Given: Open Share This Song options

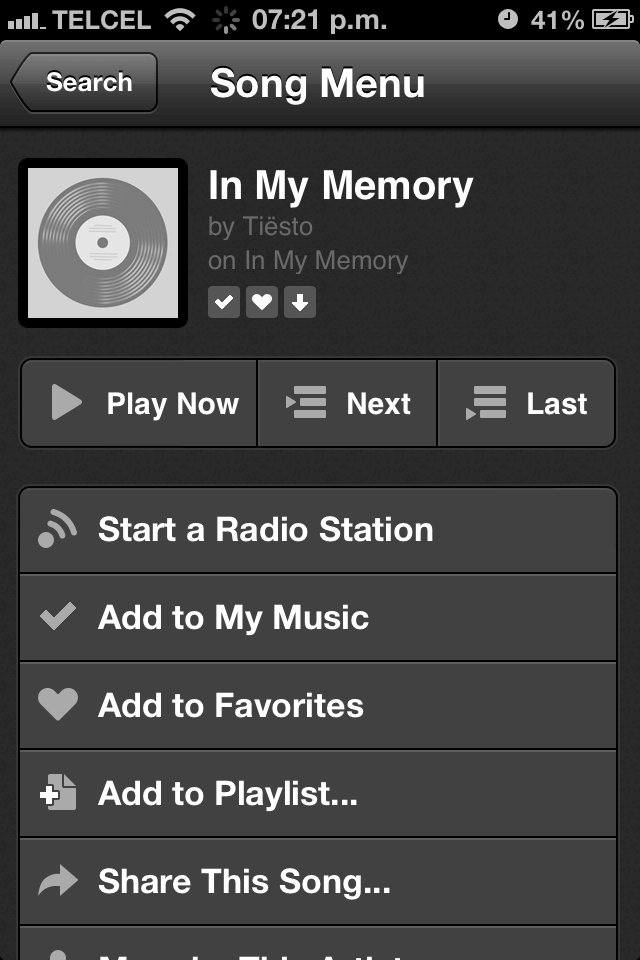Looking at the screenshot, I should point(244,881).
